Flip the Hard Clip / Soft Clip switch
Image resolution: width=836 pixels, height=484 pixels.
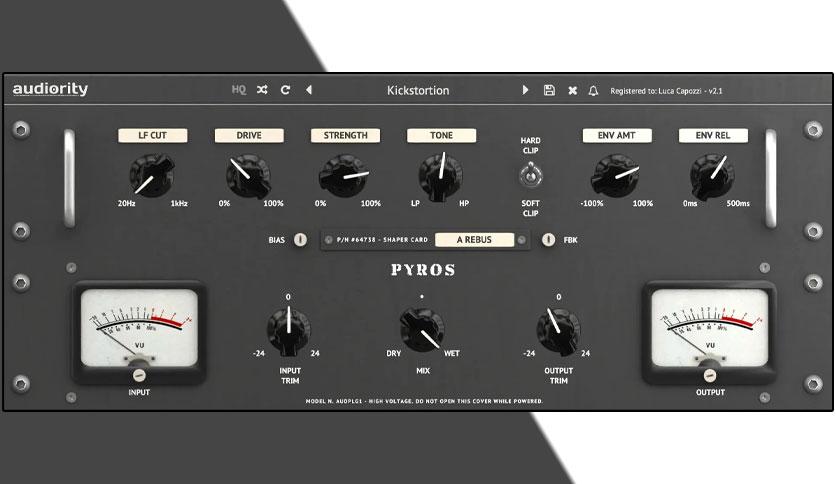(x=530, y=175)
